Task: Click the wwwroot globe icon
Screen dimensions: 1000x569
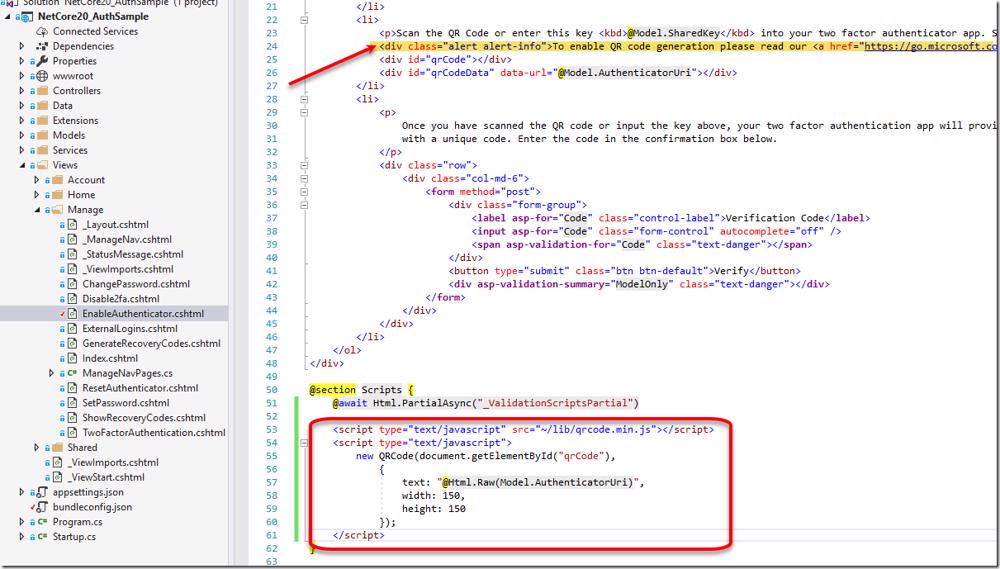Action: click(x=42, y=76)
